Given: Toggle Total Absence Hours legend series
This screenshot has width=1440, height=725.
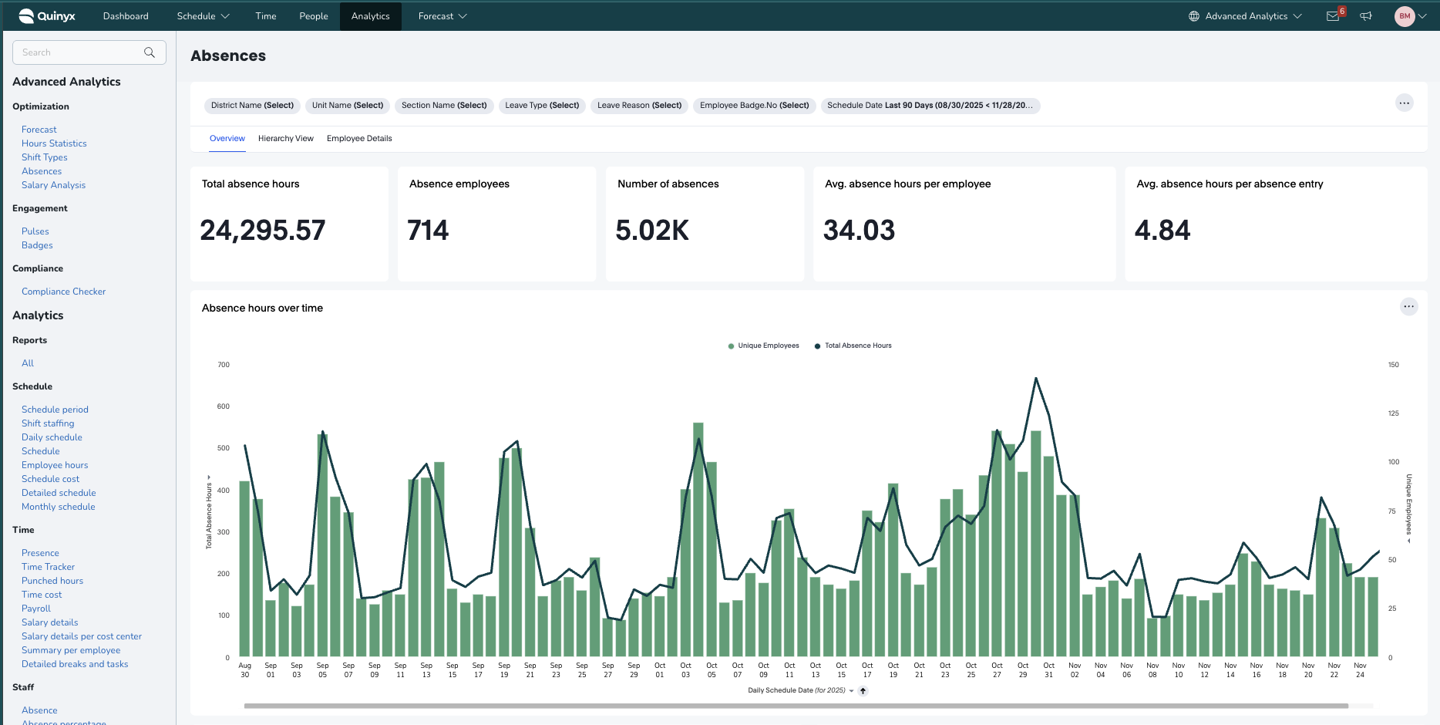Looking at the screenshot, I should [853, 346].
